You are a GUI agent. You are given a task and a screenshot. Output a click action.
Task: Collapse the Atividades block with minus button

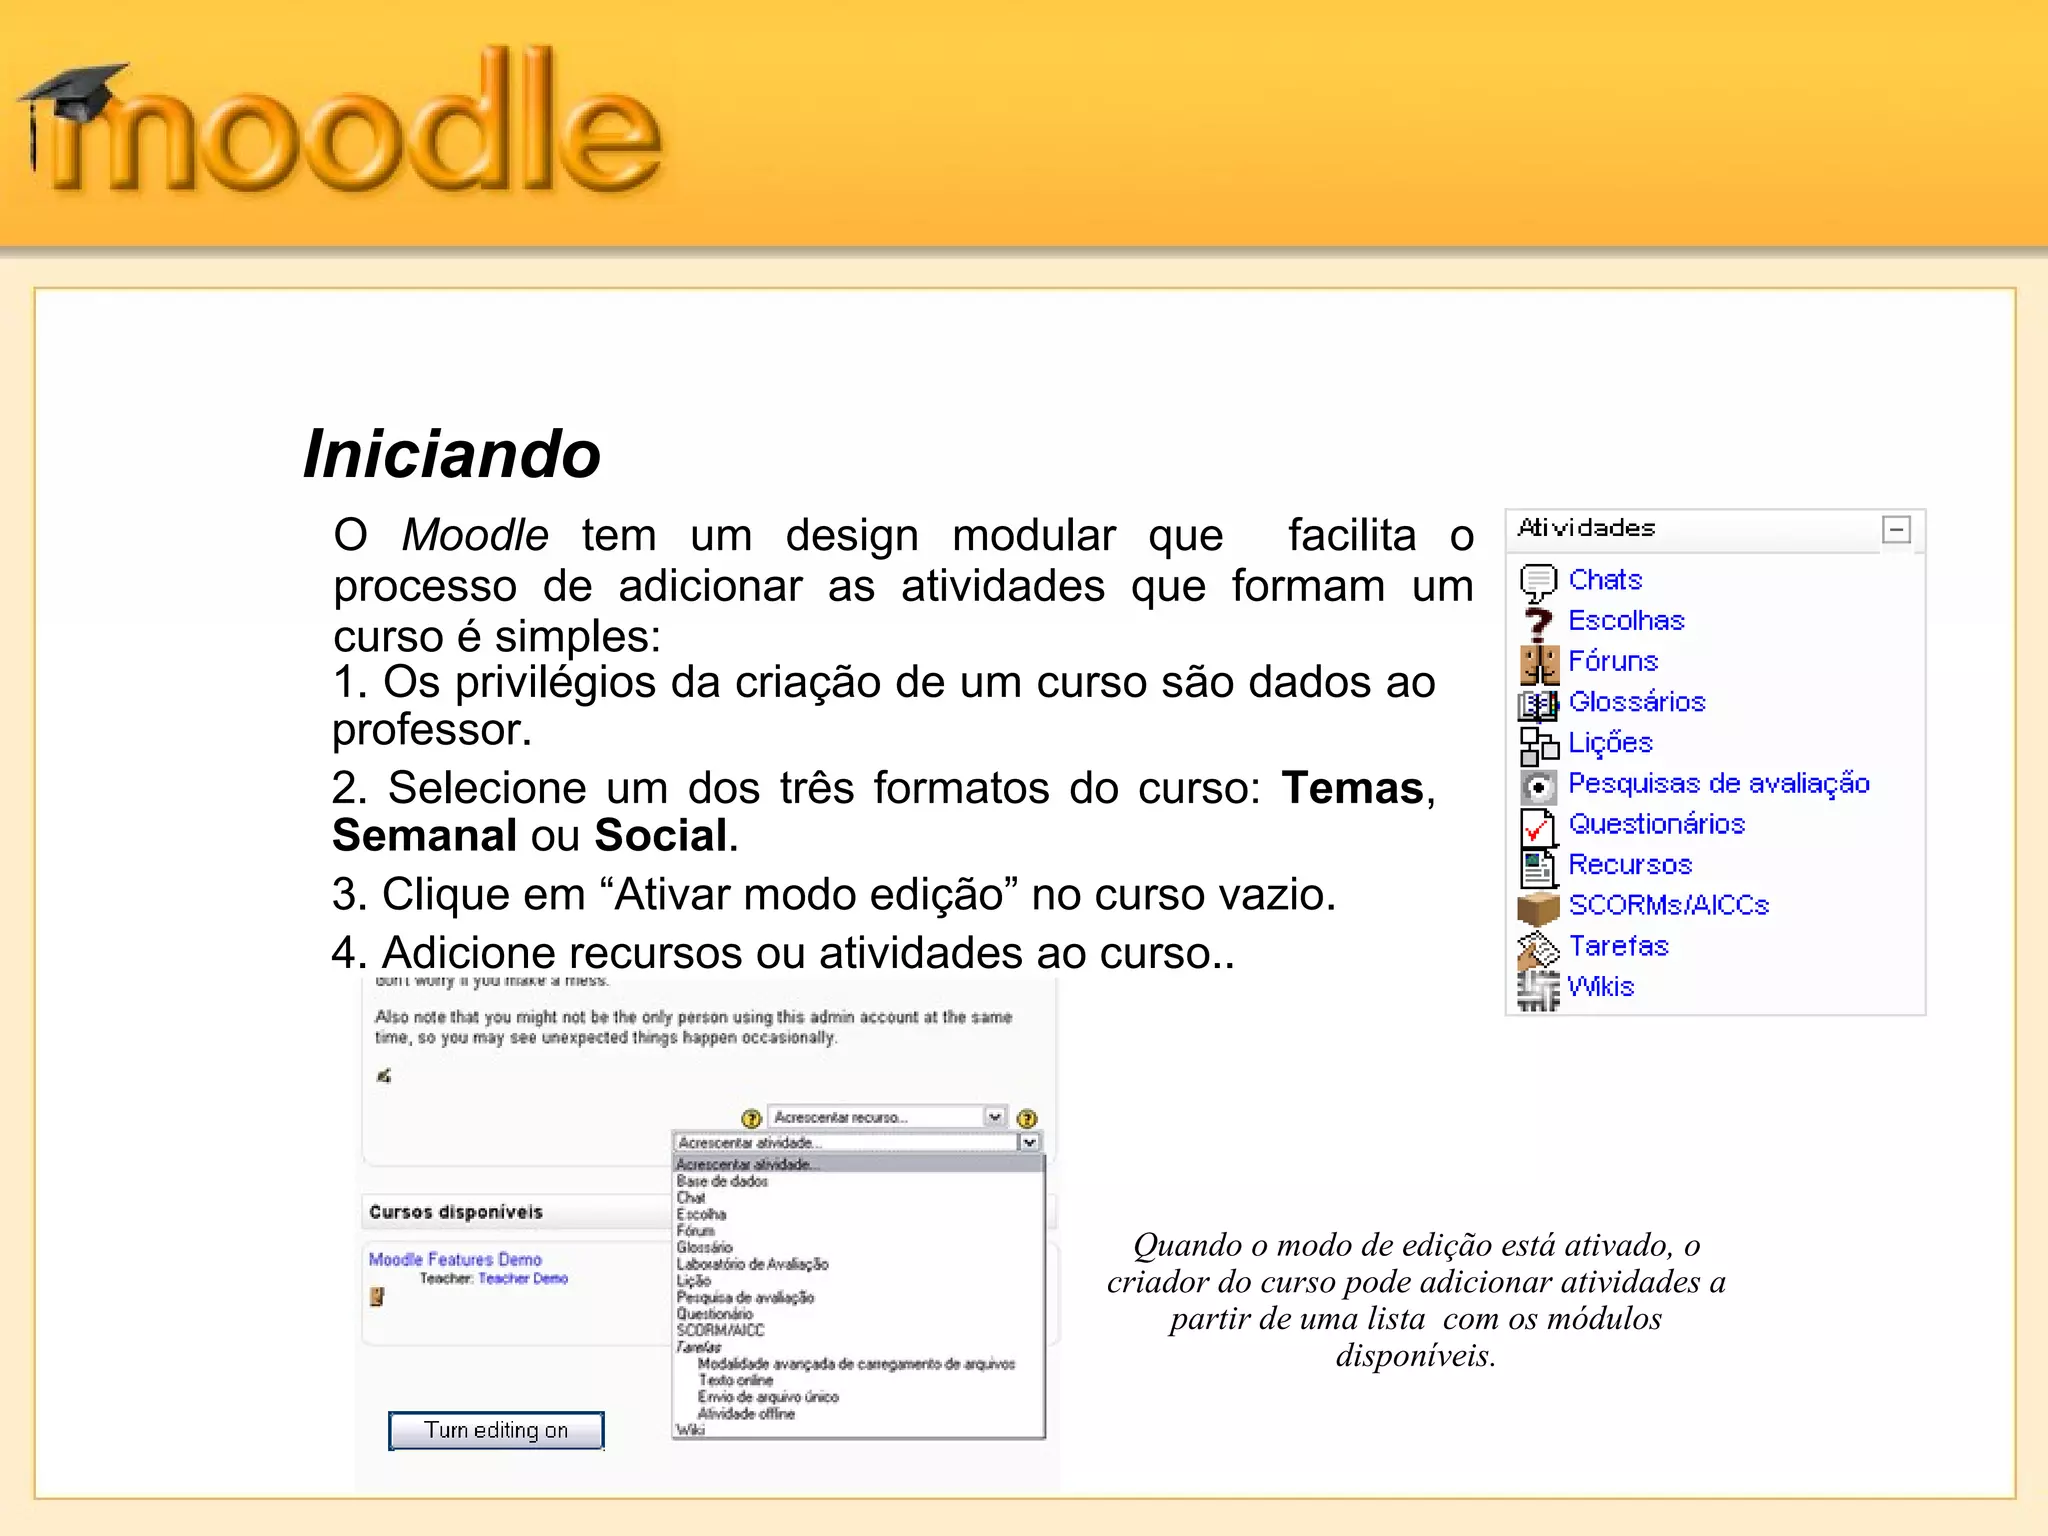point(1896,529)
